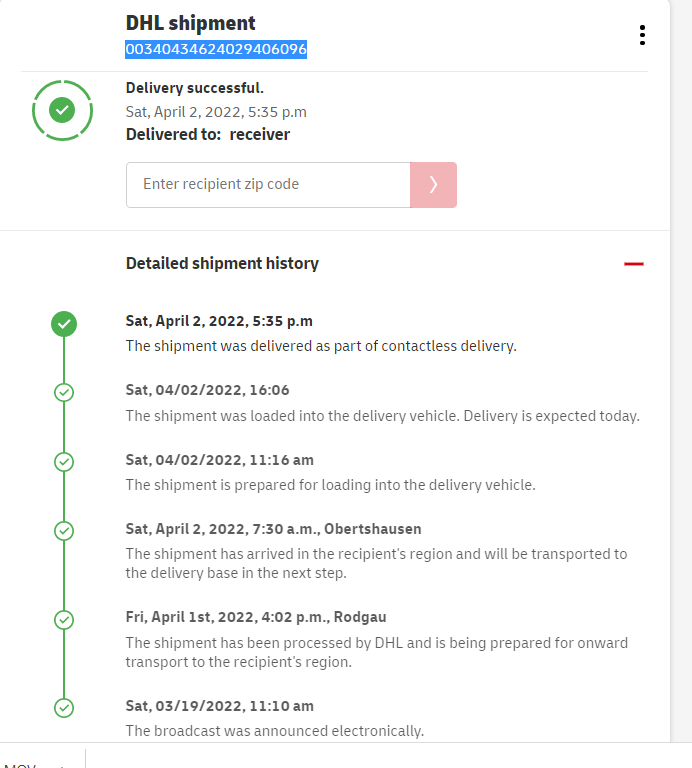Viewport: 692px width, 768px height.
Task: Select the highlighted shipment tracking number
Action: (x=216, y=49)
